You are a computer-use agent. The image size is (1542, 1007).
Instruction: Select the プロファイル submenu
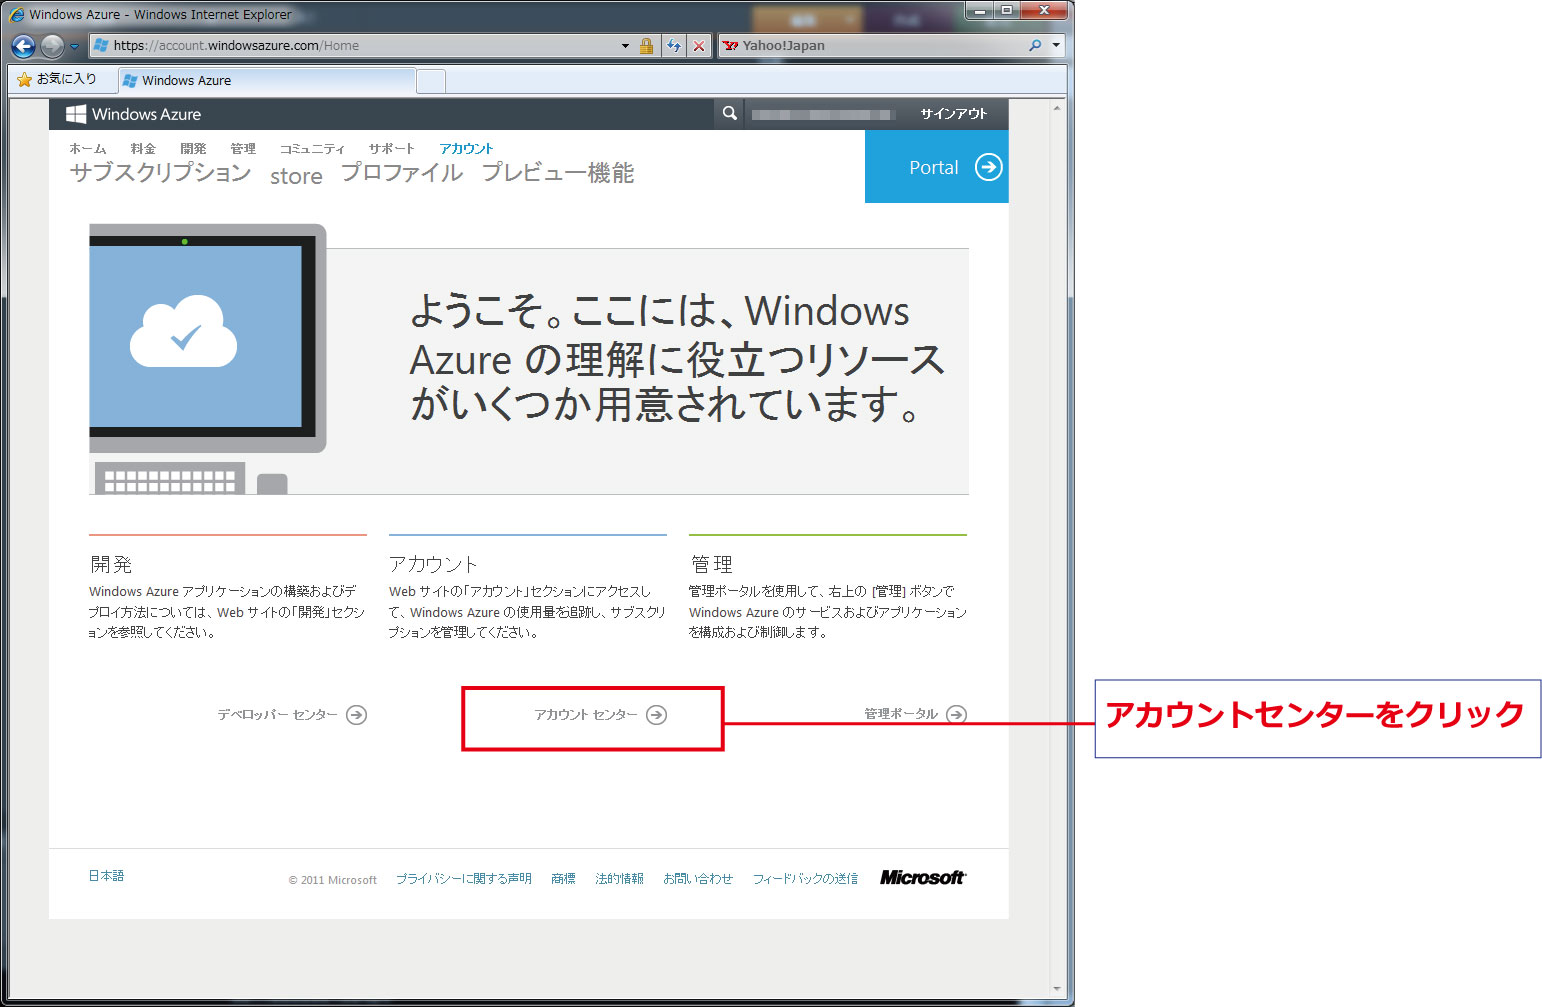click(x=402, y=173)
